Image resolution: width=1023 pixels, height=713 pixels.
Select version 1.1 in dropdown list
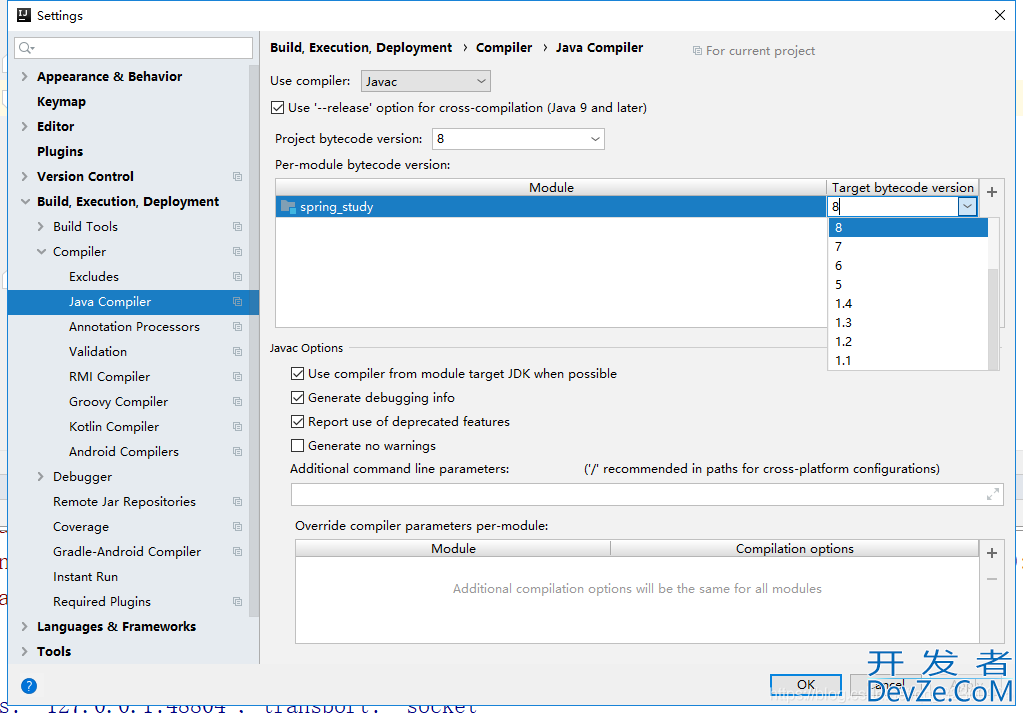coord(908,361)
